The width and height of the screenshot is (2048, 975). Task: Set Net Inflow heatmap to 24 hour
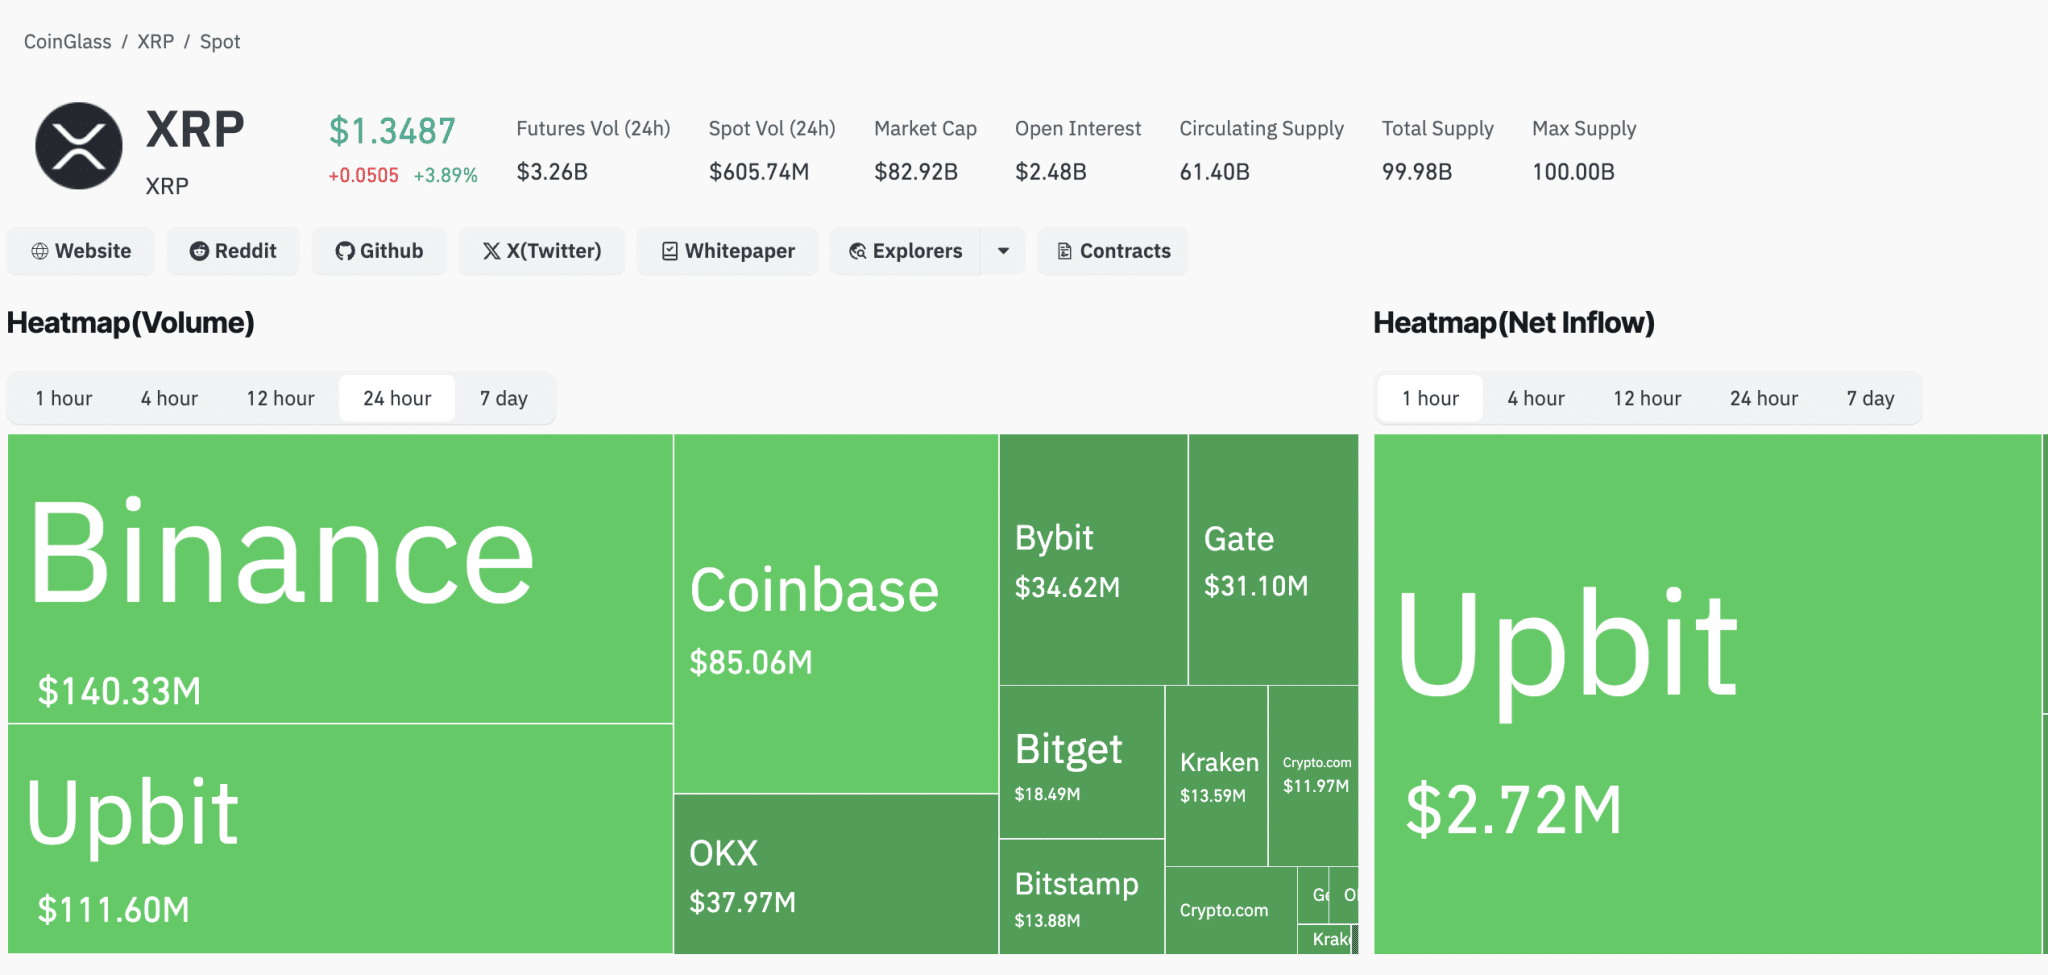(1763, 398)
